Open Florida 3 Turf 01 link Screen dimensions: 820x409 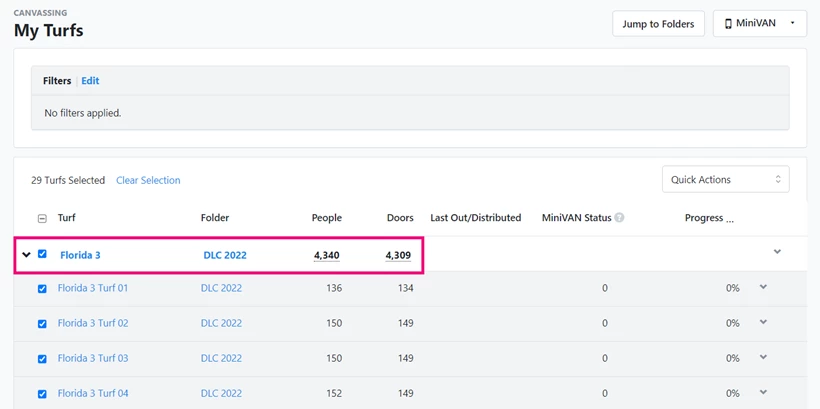93,288
